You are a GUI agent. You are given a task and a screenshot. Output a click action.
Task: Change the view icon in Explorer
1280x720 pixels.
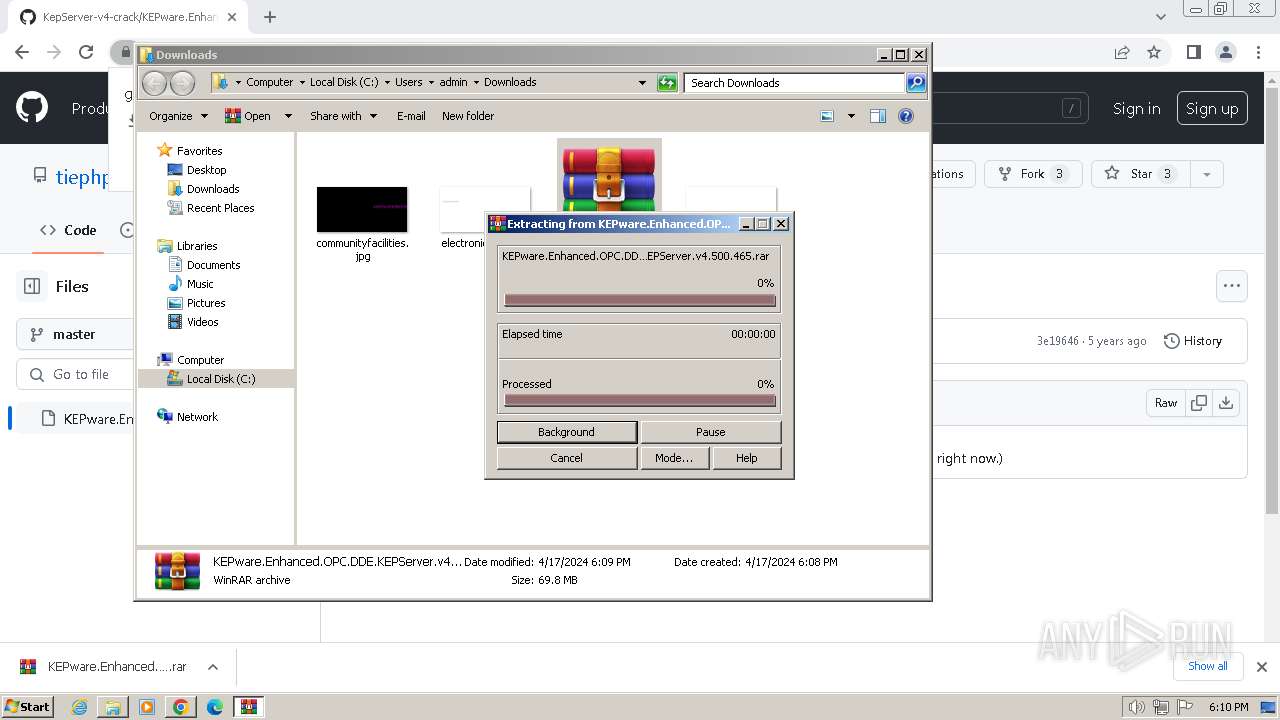point(827,116)
